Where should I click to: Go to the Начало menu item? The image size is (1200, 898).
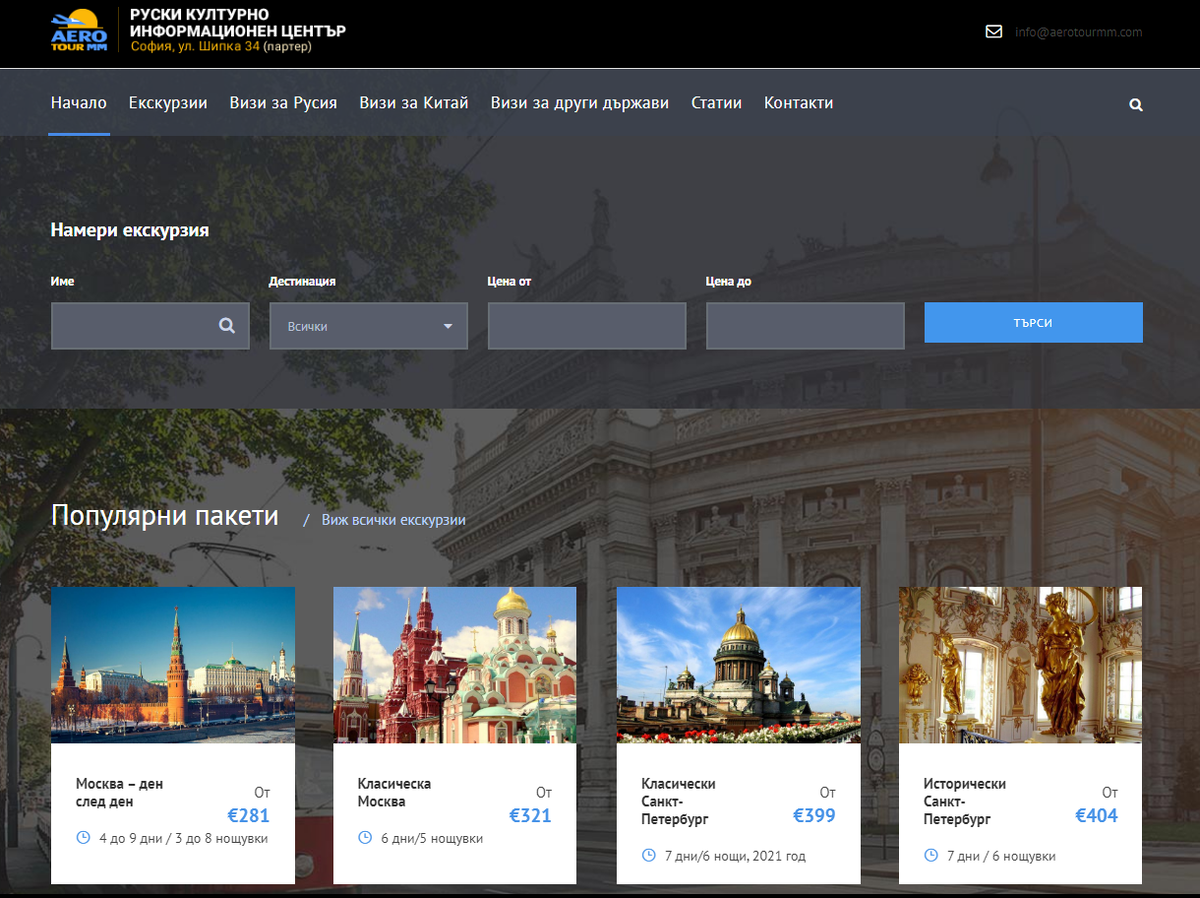coord(79,102)
